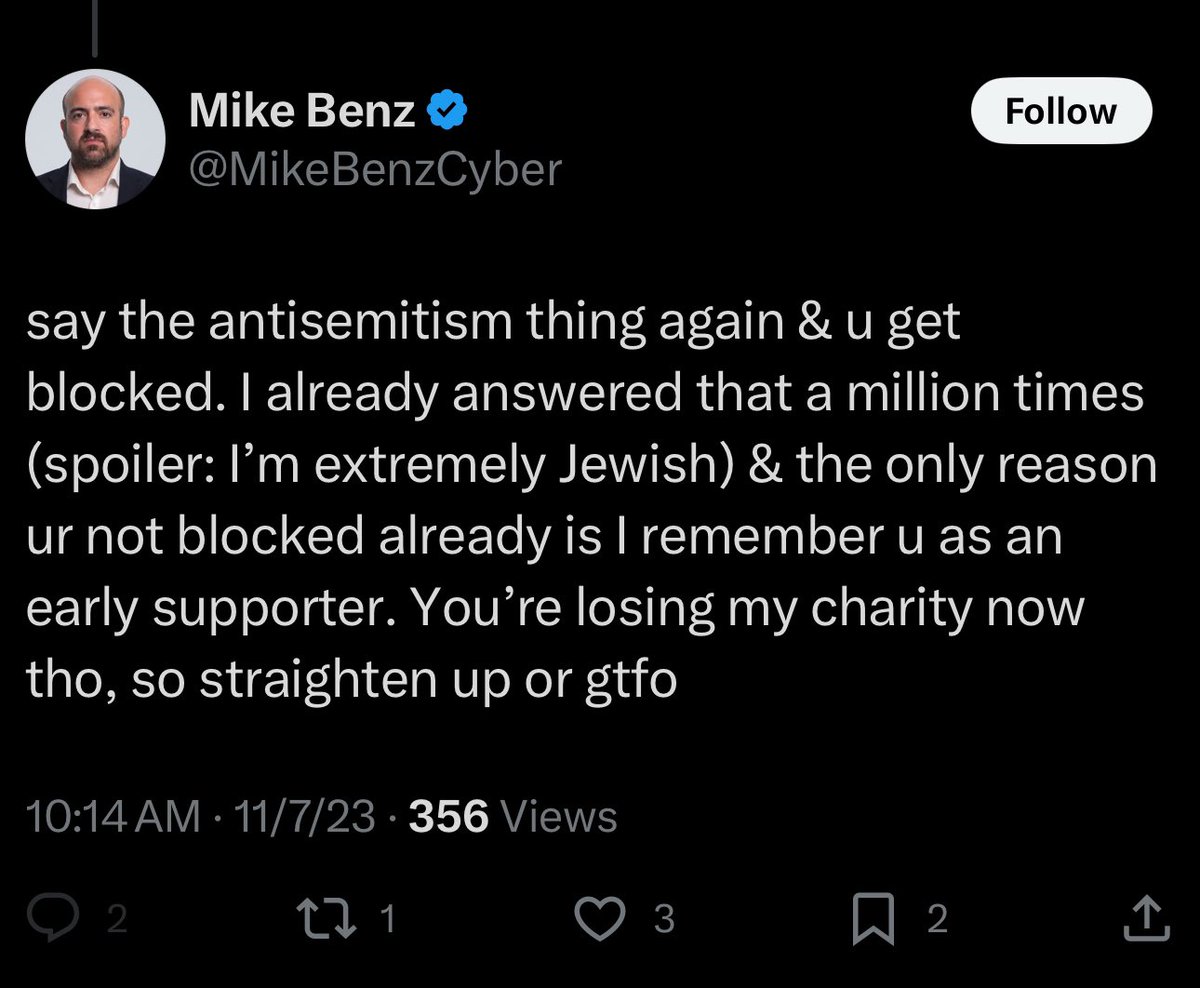Click the 11/7/23 post date
Viewport: 1200px width, 988px height.
click(301, 817)
